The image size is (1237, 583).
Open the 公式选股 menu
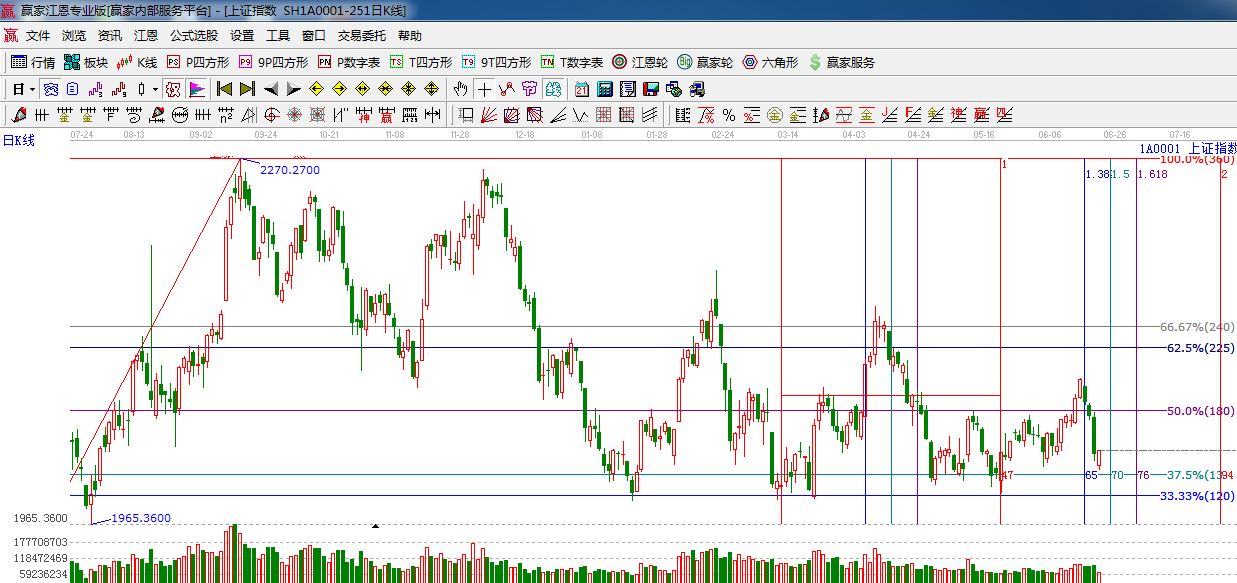click(193, 36)
